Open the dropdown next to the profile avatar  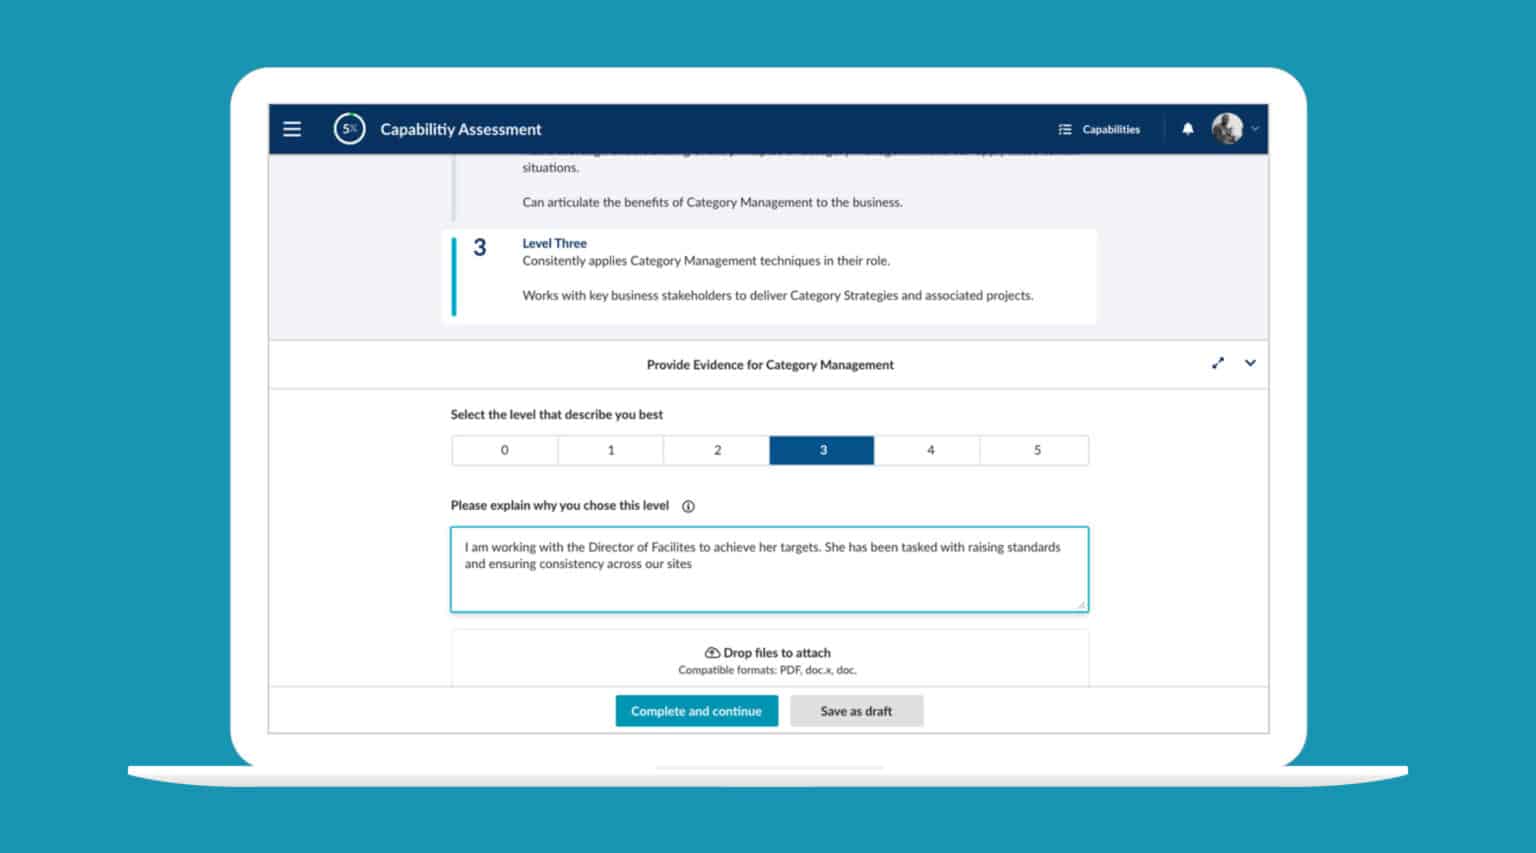pyautogui.click(x=1257, y=129)
